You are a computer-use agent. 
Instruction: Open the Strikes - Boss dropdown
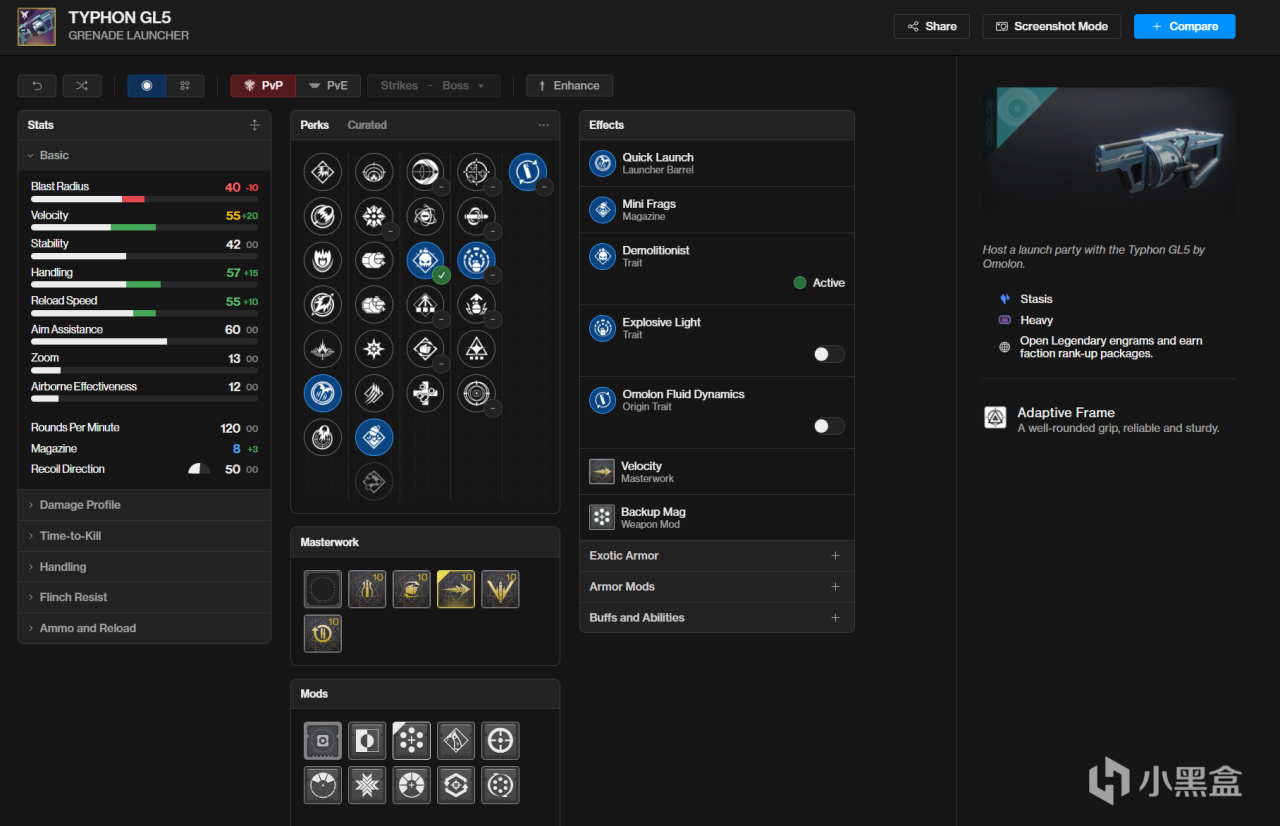tap(433, 86)
